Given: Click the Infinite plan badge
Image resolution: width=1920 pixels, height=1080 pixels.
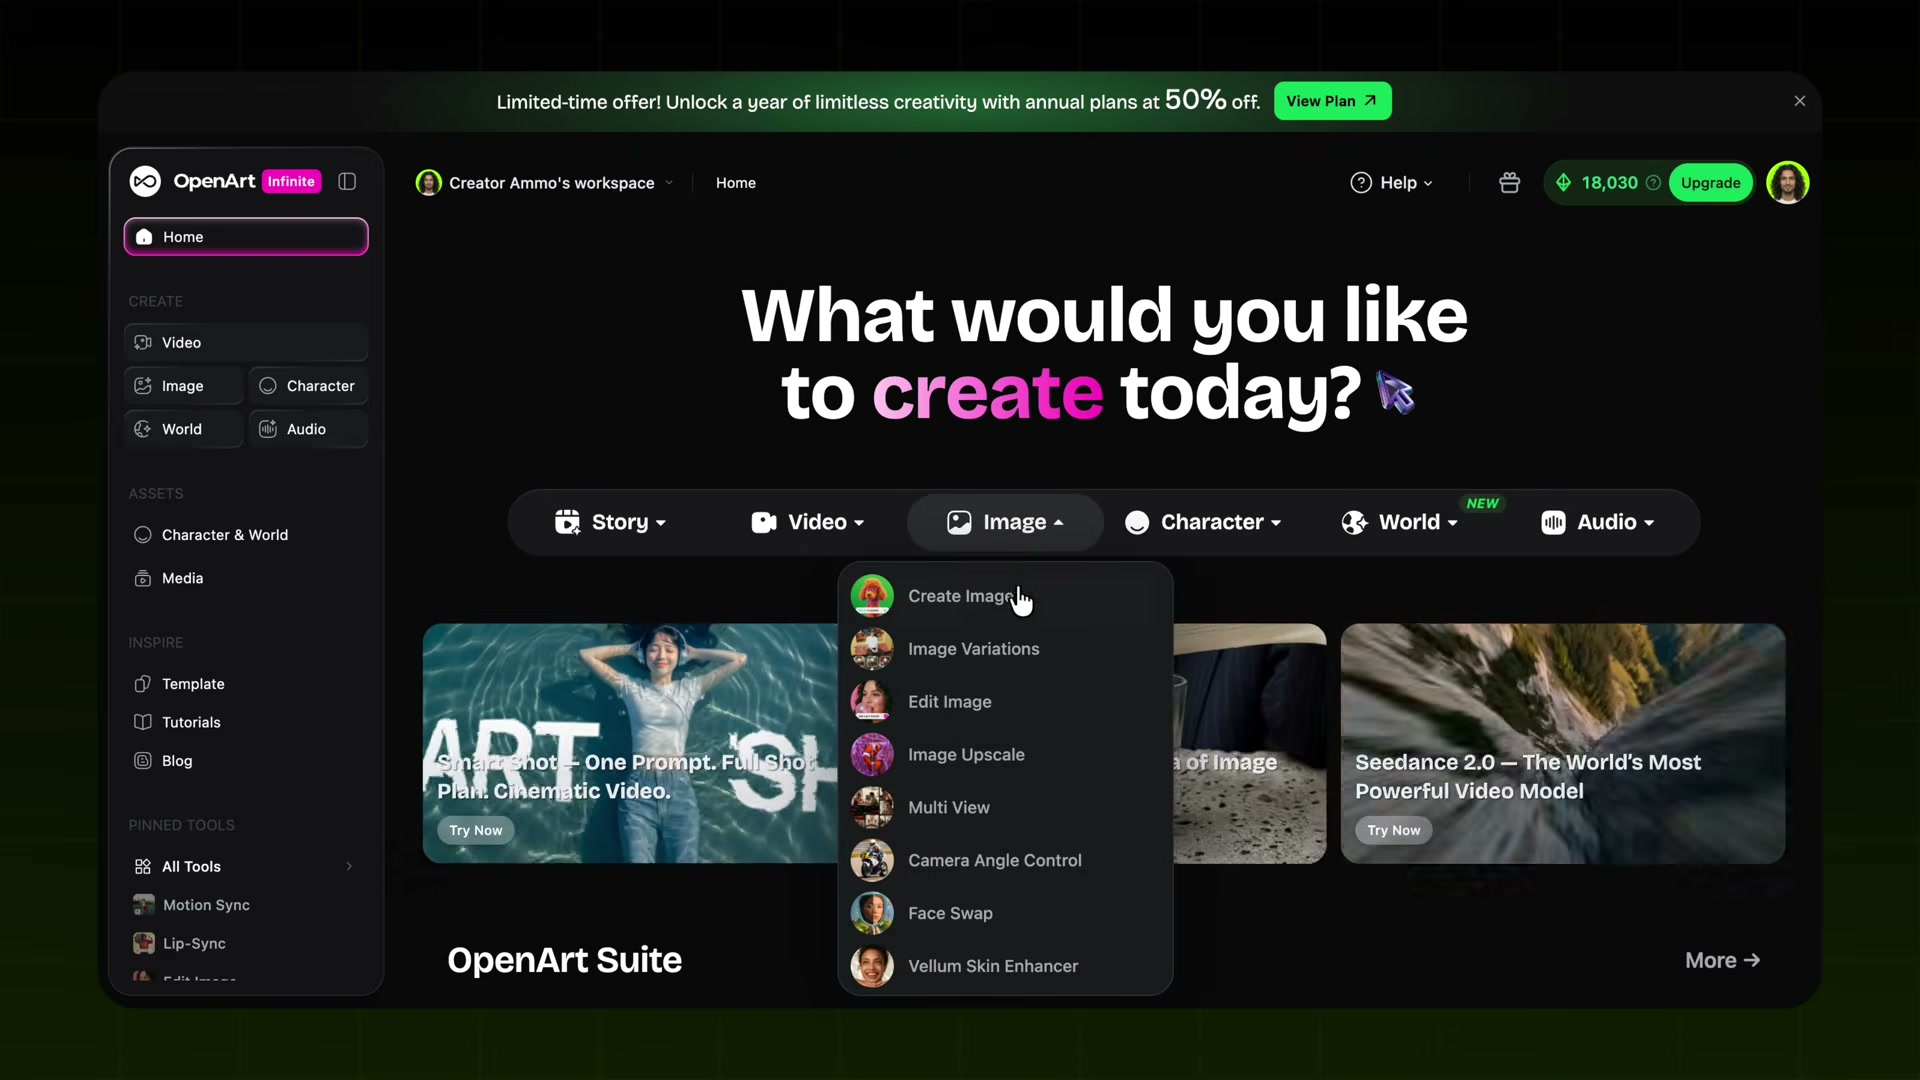Looking at the screenshot, I should pos(291,181).
